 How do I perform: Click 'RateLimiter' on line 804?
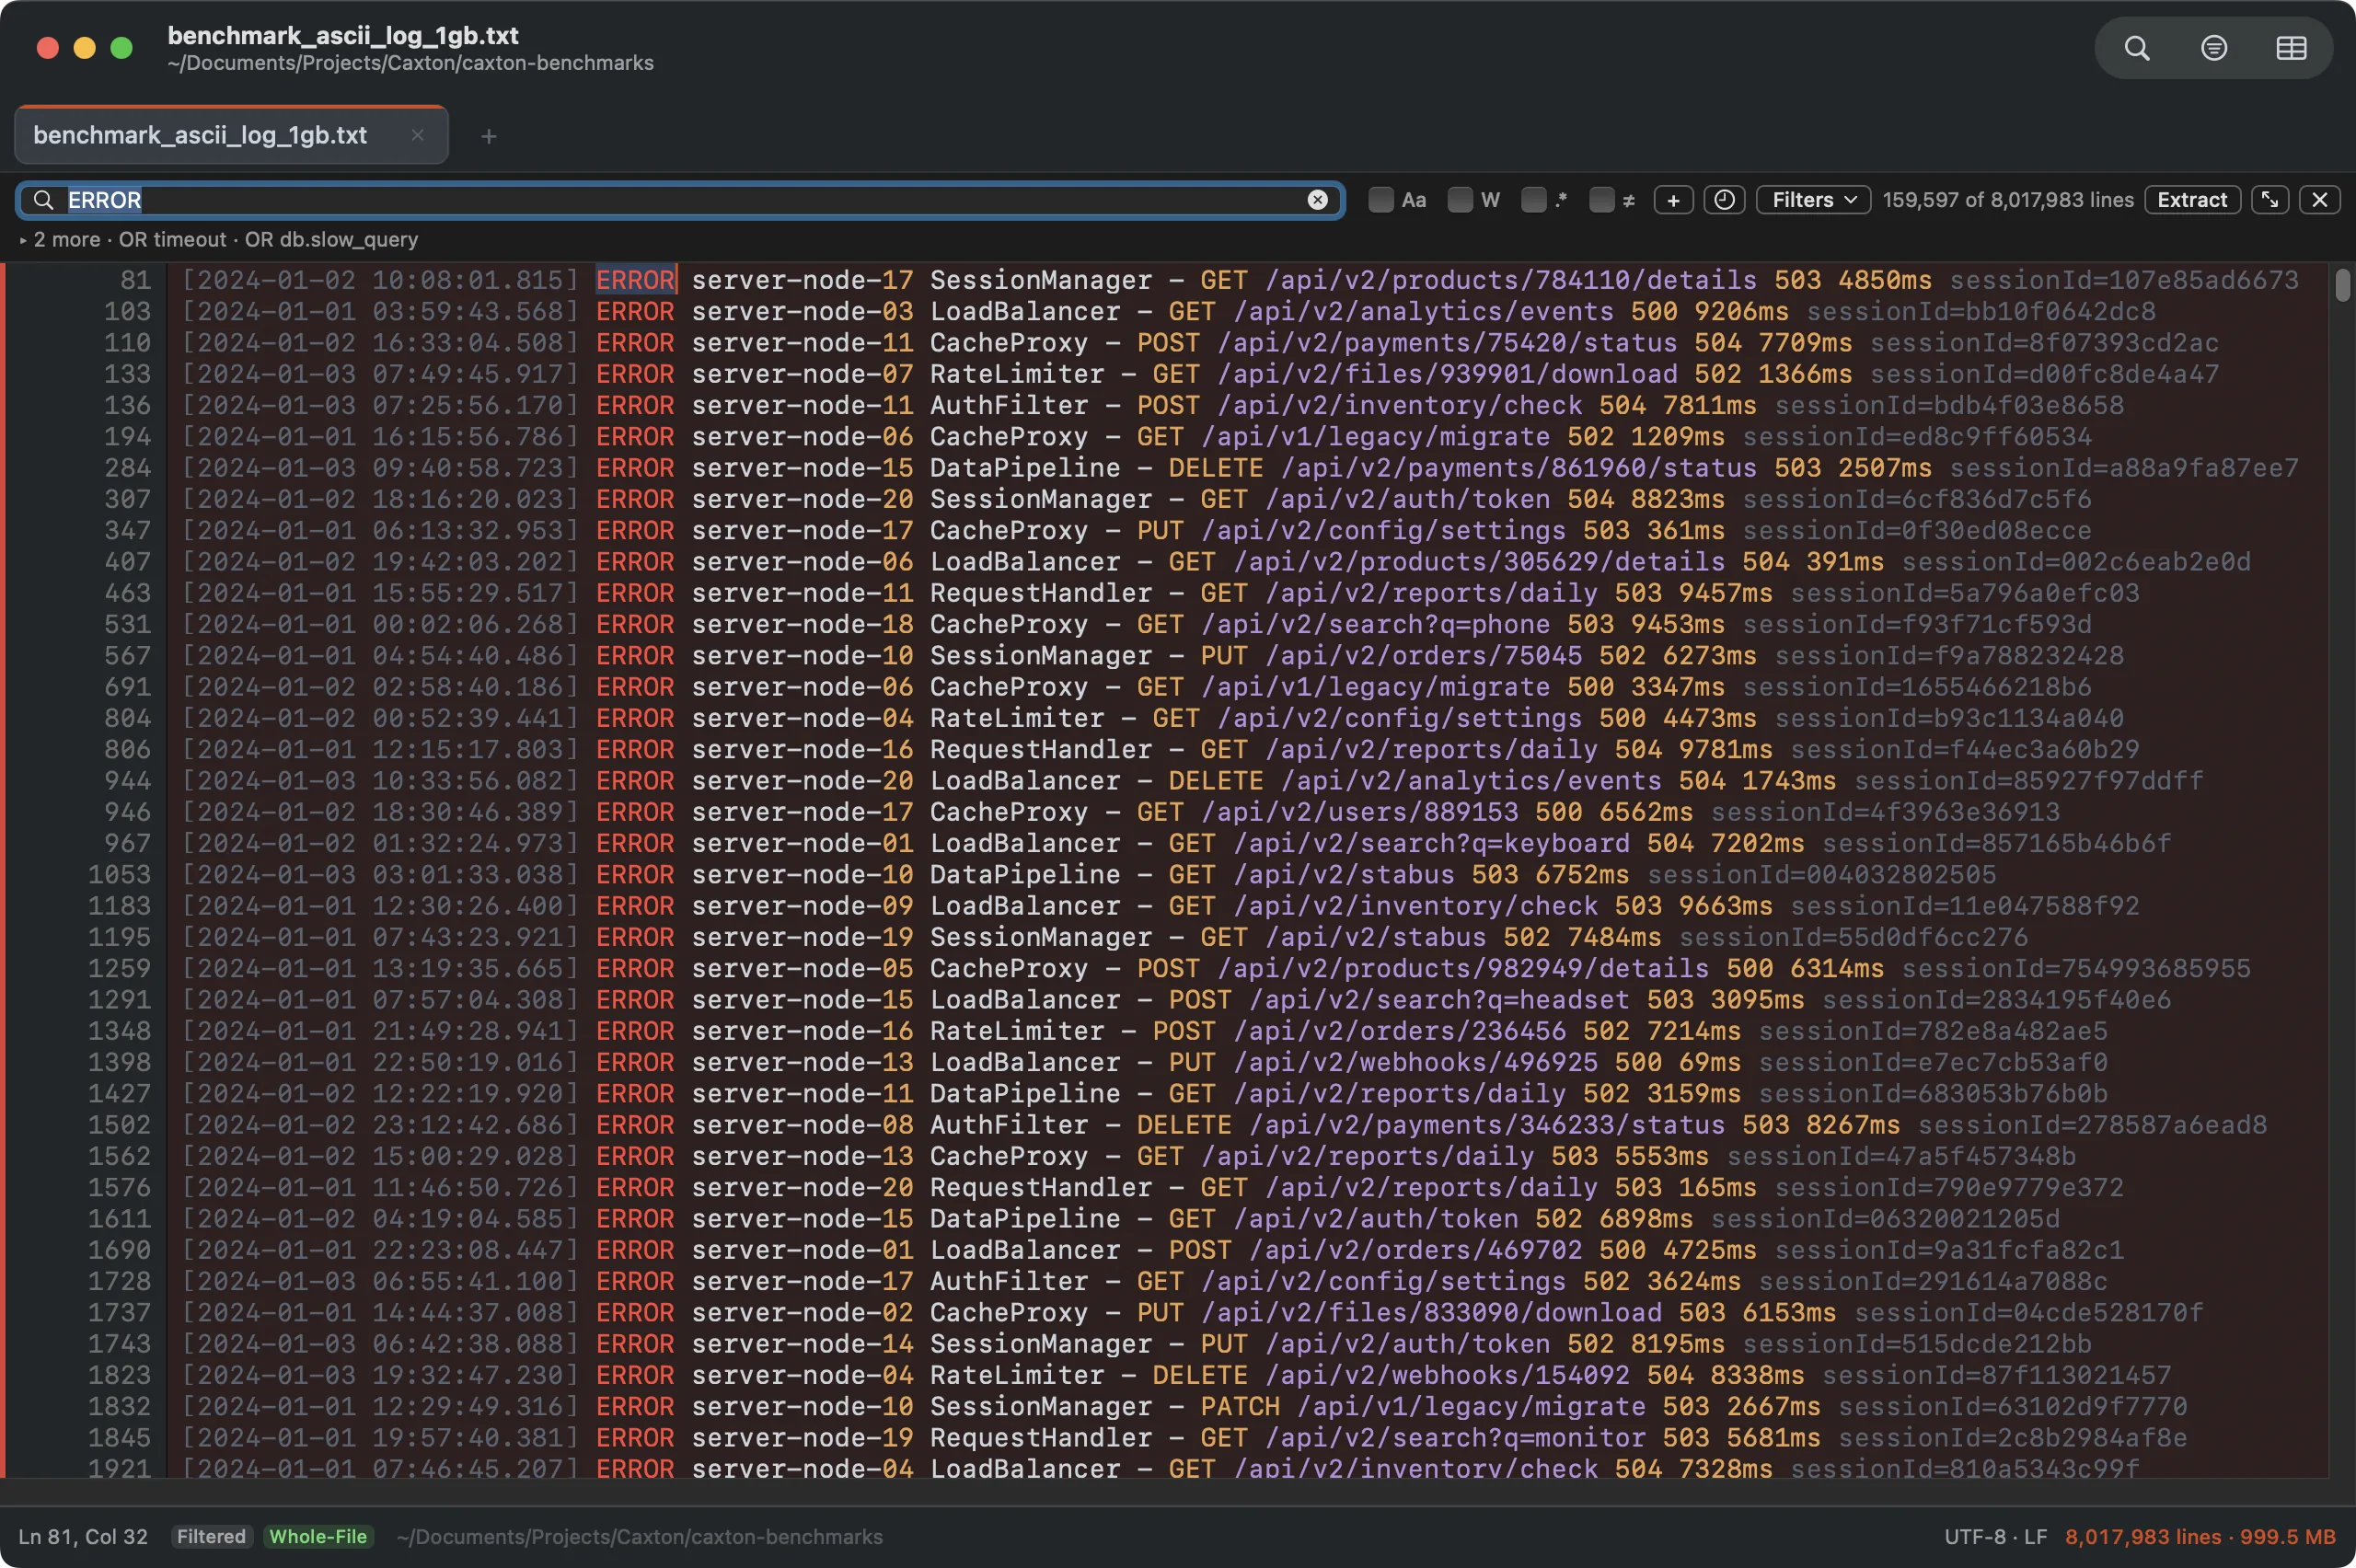(x=1017, y=718)
